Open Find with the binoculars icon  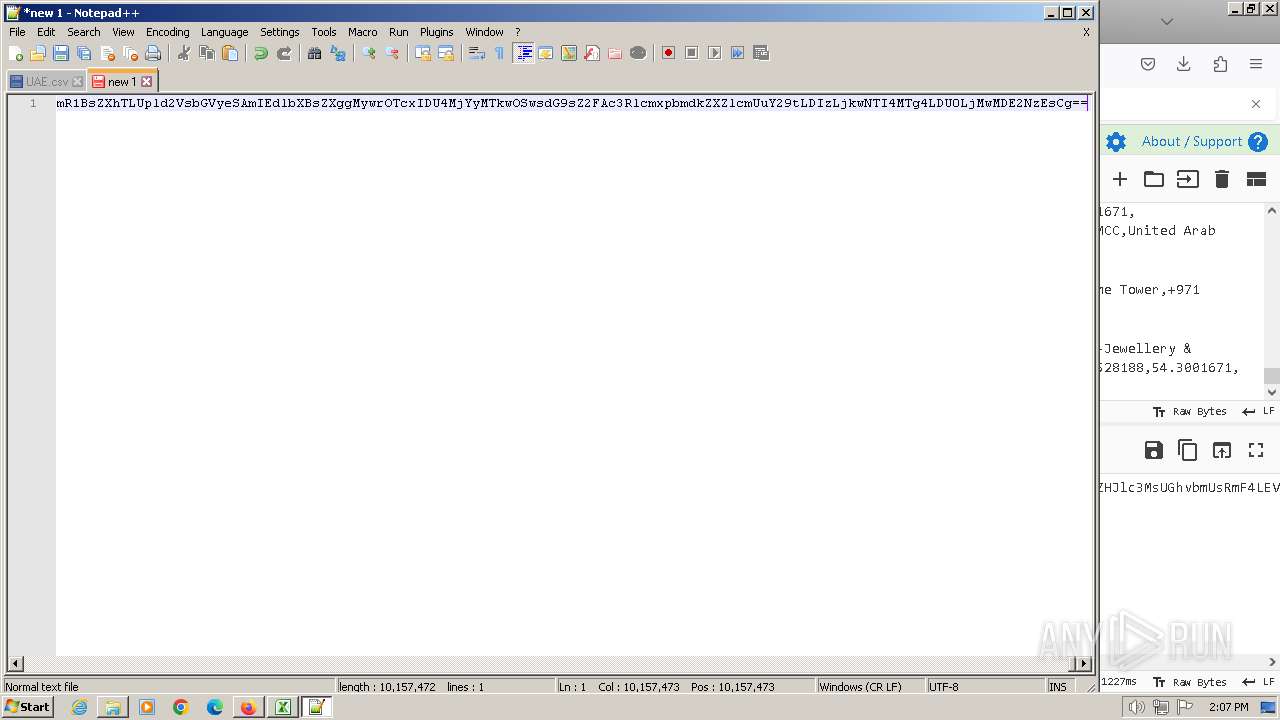point(315,53)
